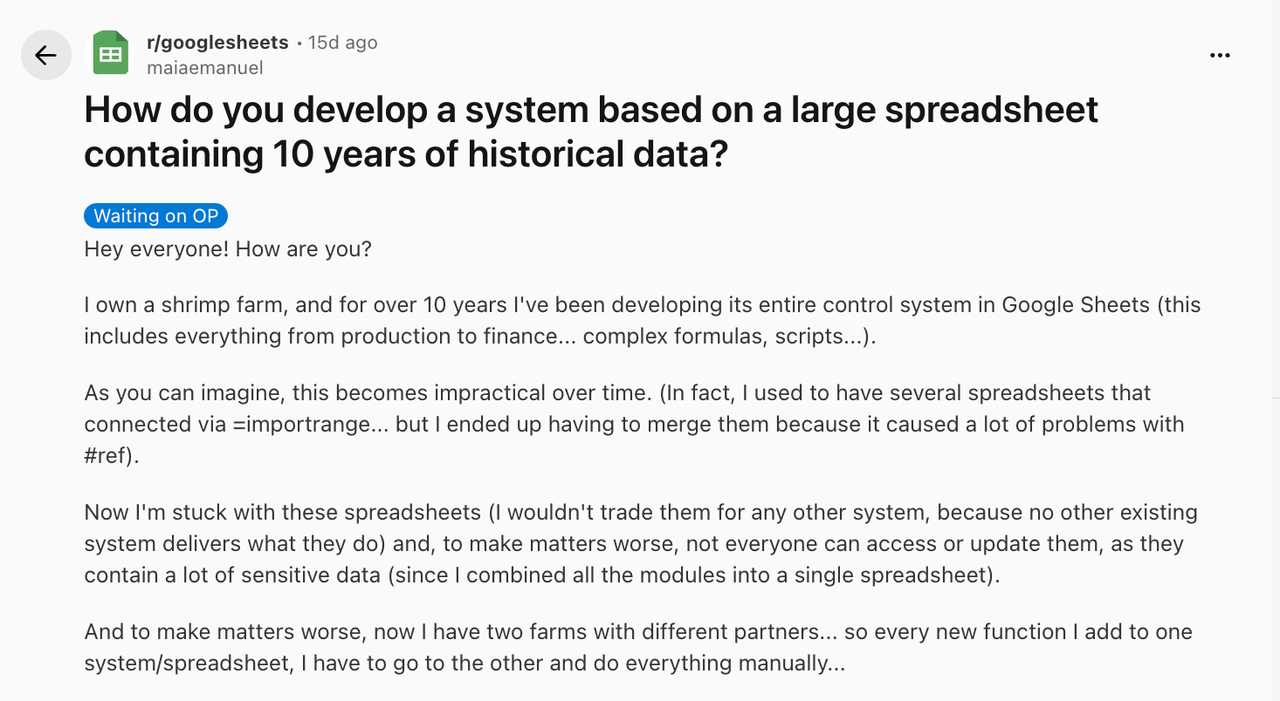This screenshot has width=1280, height=701.
Task: Click "Google Sheets" in the first paragraph
Action: tap(1075, 305)
